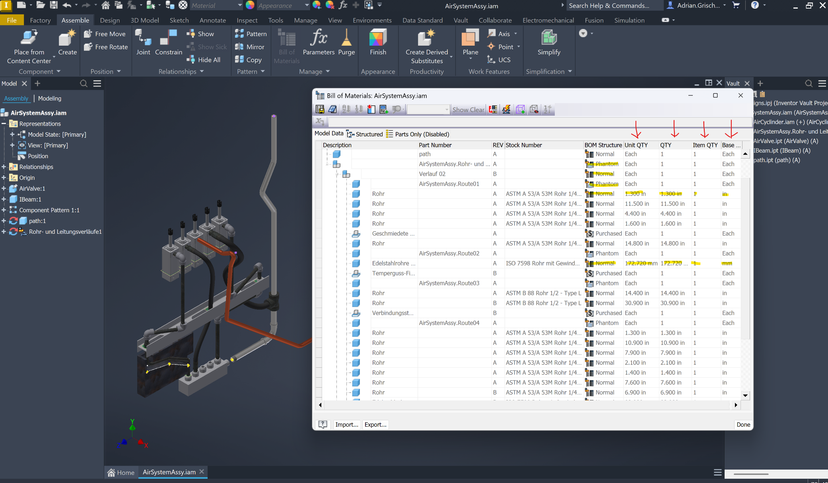828x483 pixels.
Task: Open the color wheel appearance picker
Action: point(250,5)
